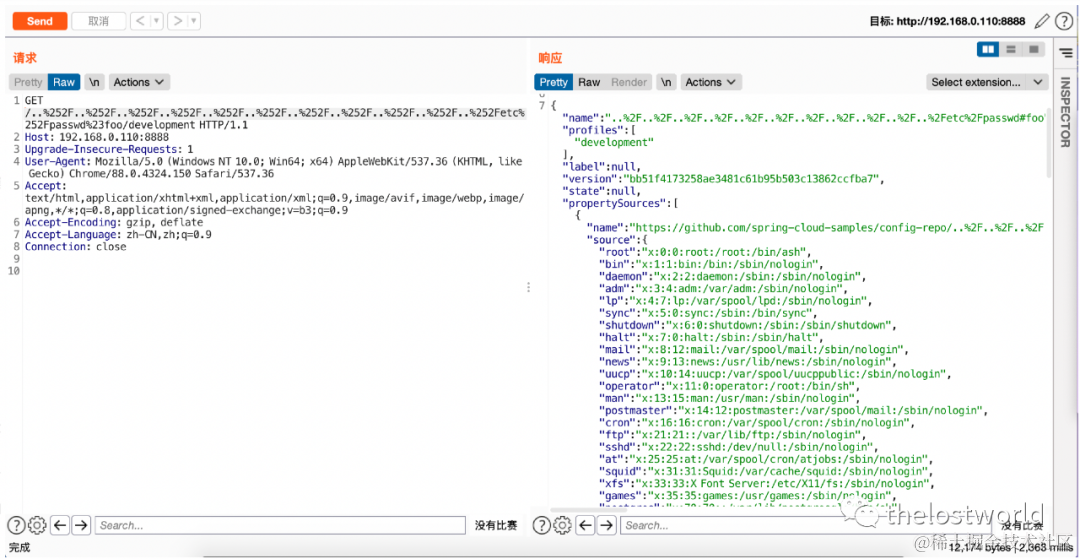Click the Connection: close header

coord(75,246)
